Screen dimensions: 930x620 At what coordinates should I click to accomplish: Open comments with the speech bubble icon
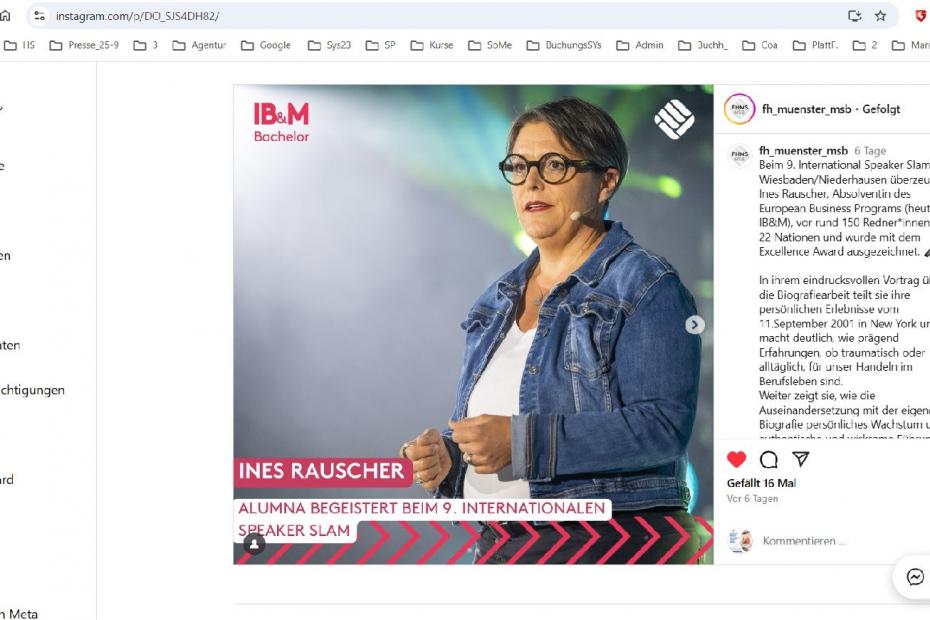pos(769,459)
